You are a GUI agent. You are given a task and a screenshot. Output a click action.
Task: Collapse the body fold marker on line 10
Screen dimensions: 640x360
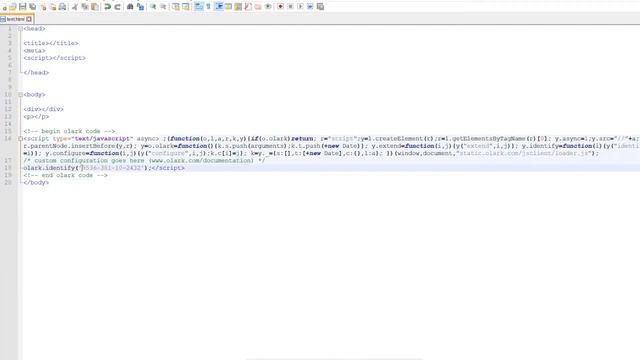pos(20,95)
